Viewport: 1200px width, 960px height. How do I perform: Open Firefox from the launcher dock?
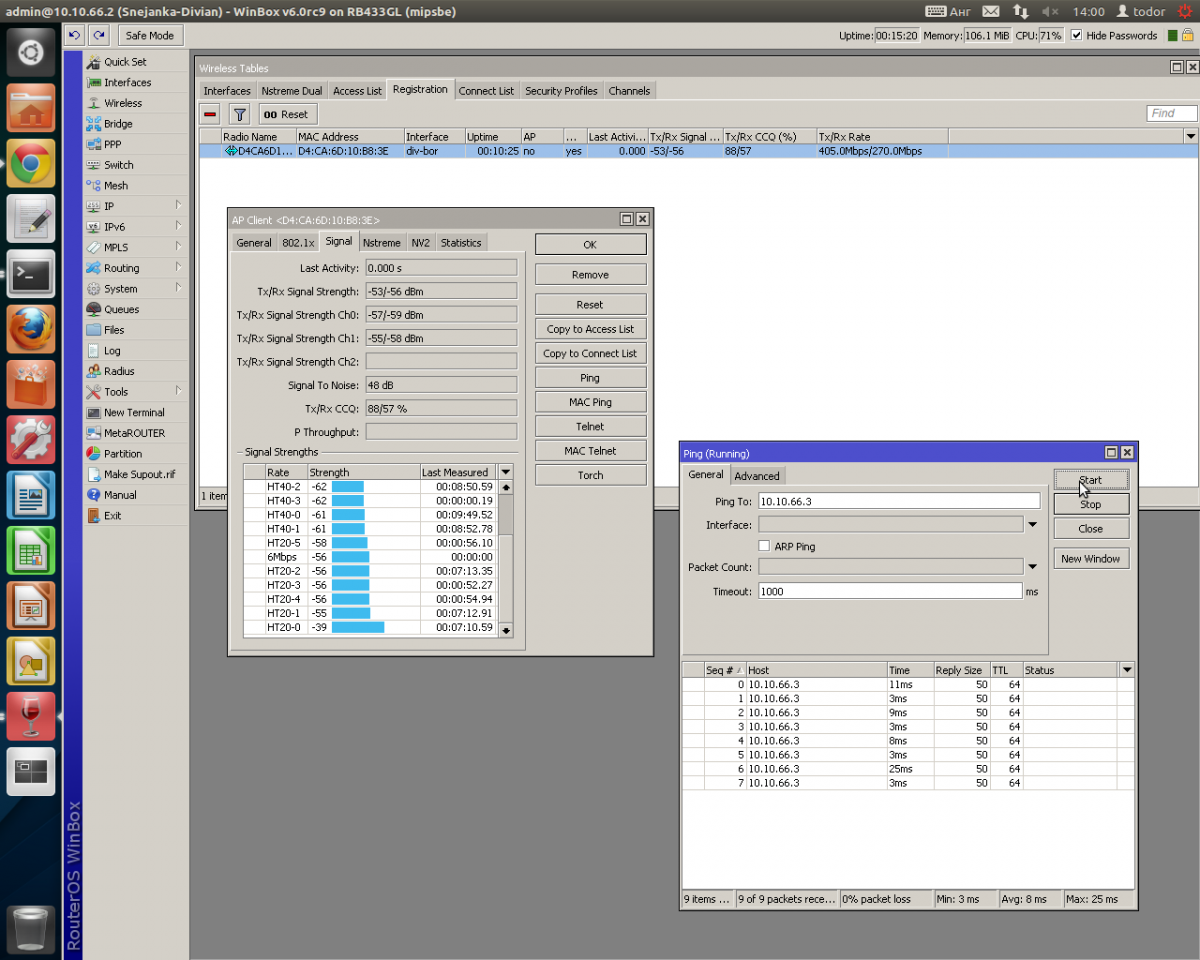click(x=31, y=328)
